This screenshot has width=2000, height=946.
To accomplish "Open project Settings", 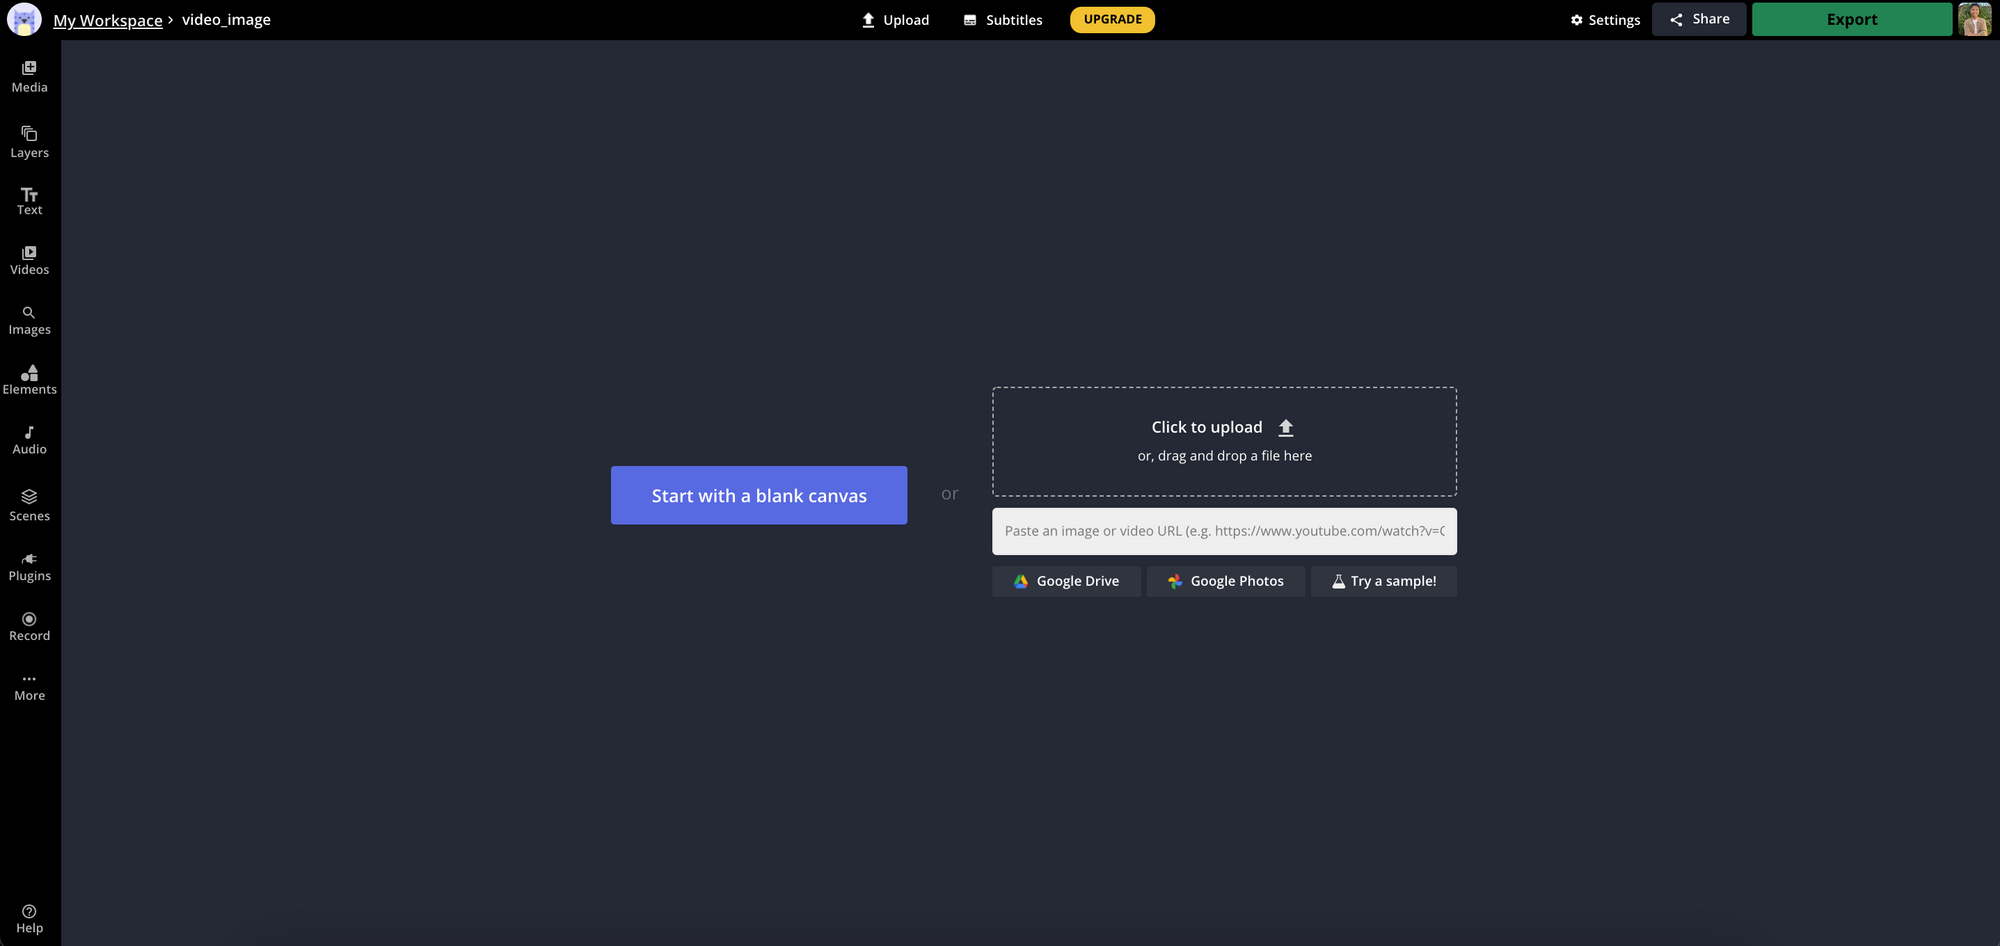I will pos(1605,20).
